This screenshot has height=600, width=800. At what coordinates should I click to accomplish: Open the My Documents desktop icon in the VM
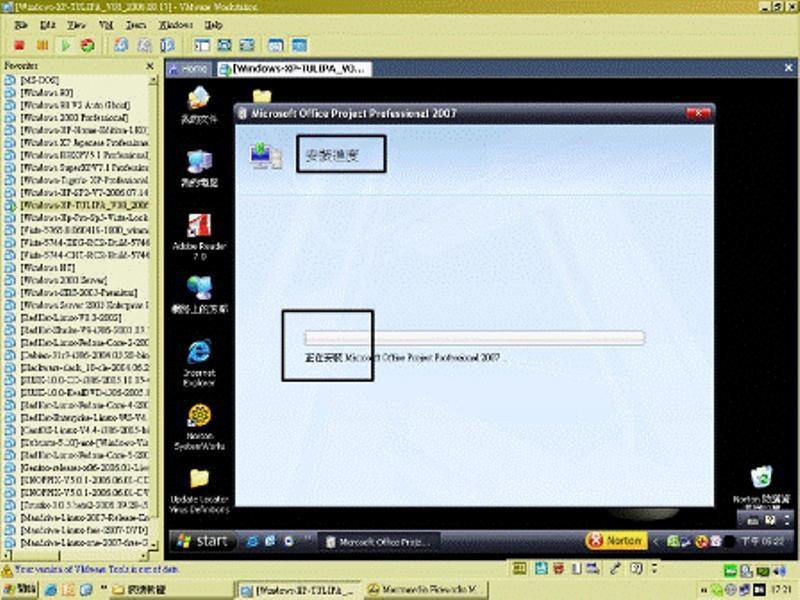click(199, 105)
